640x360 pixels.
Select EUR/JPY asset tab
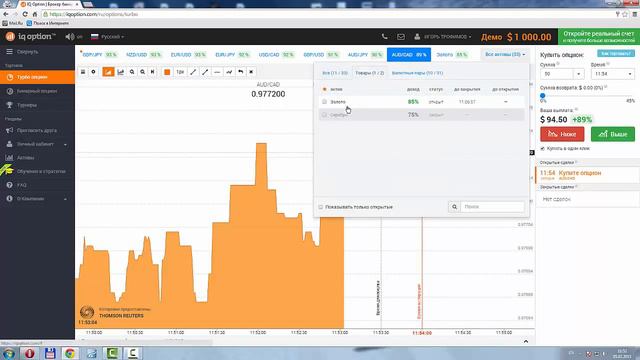232,55
